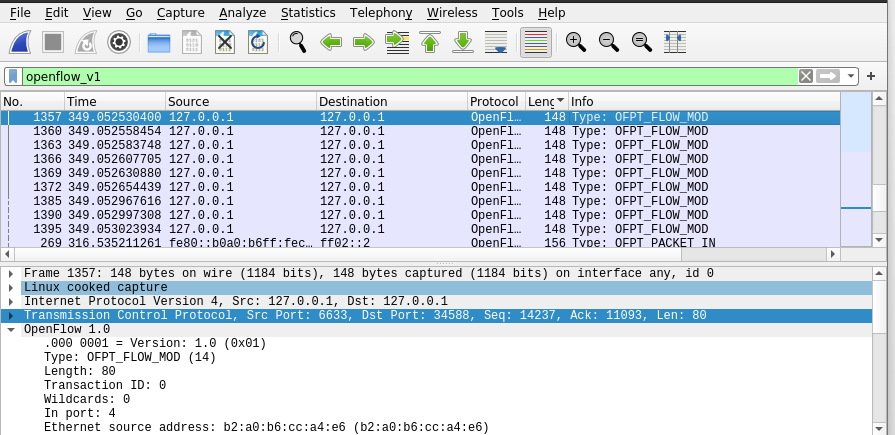895x435 pixels.
Task: Expand Transmission Control Protocol details
Action: click(10, 315)
